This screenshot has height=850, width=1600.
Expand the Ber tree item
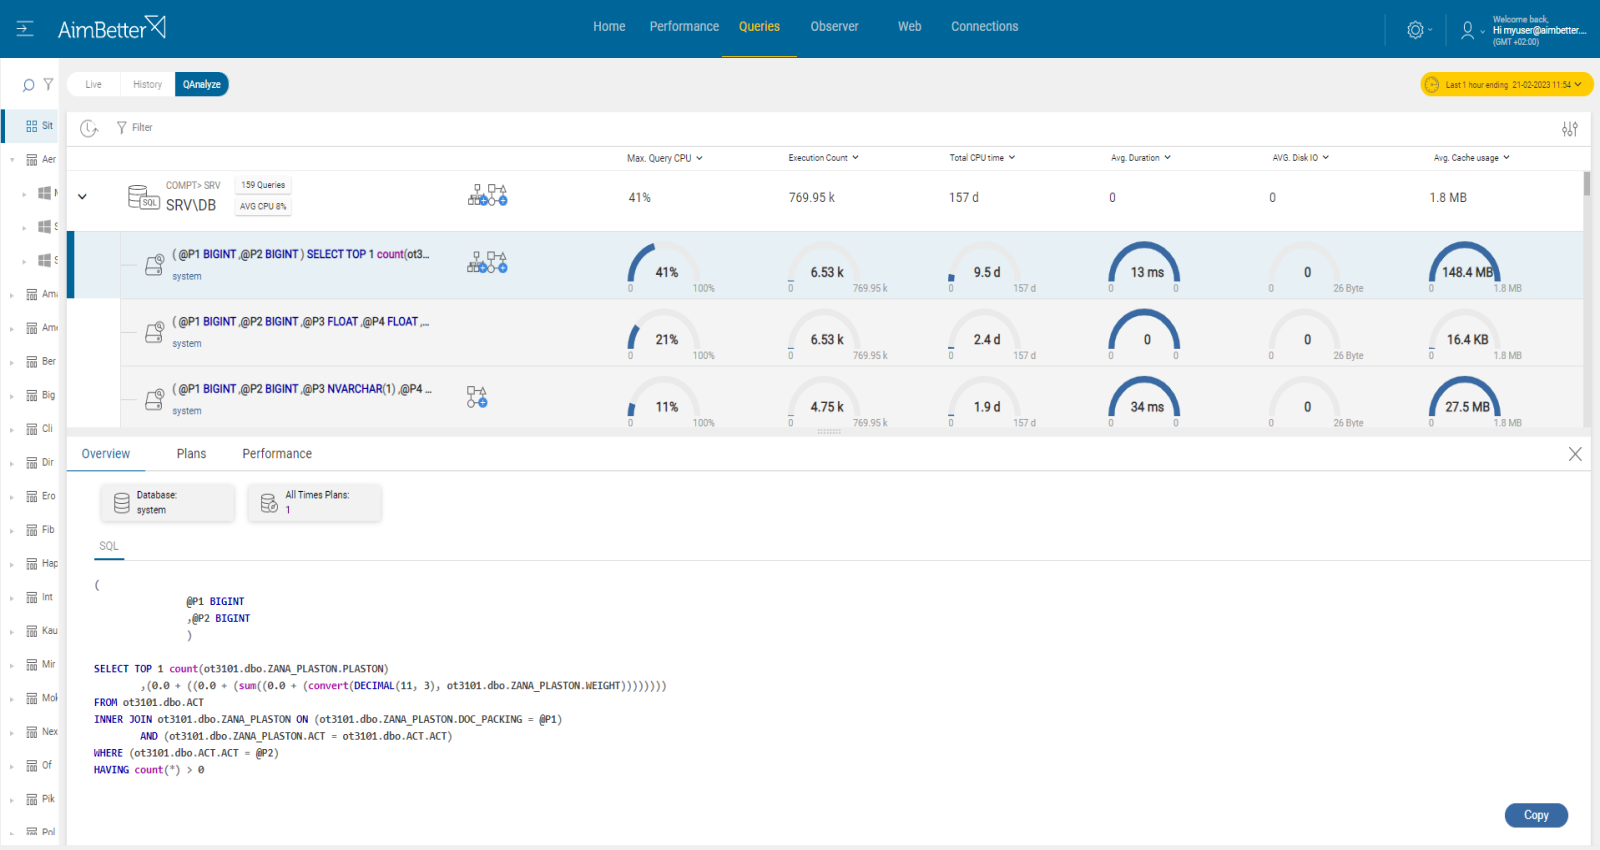(12, 362)
